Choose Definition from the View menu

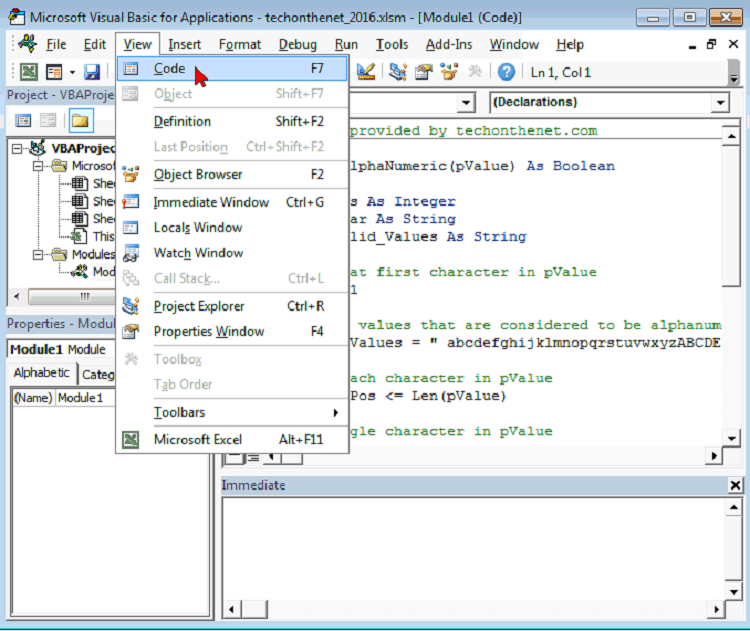[232, 122]
